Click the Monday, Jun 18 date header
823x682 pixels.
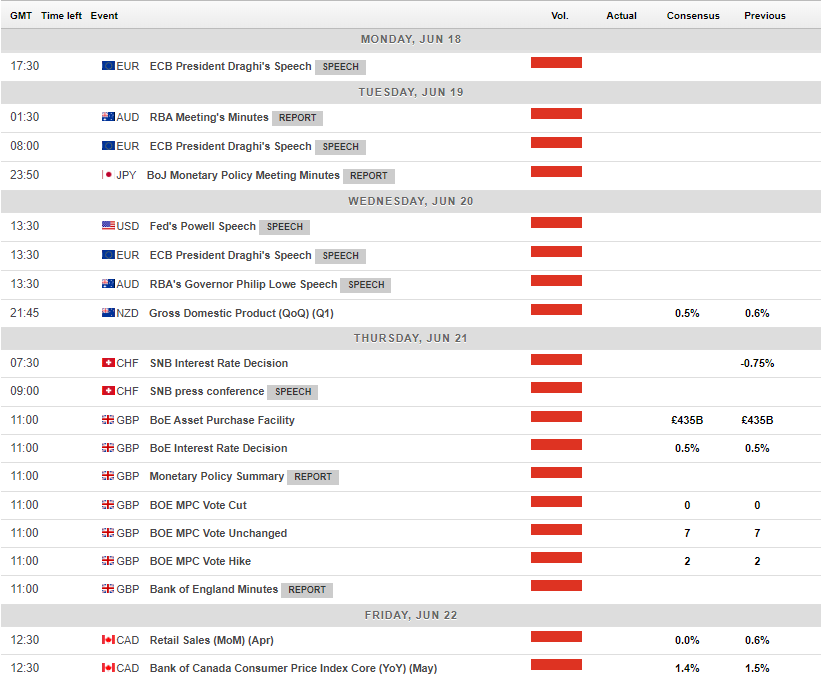coord(411,39)
